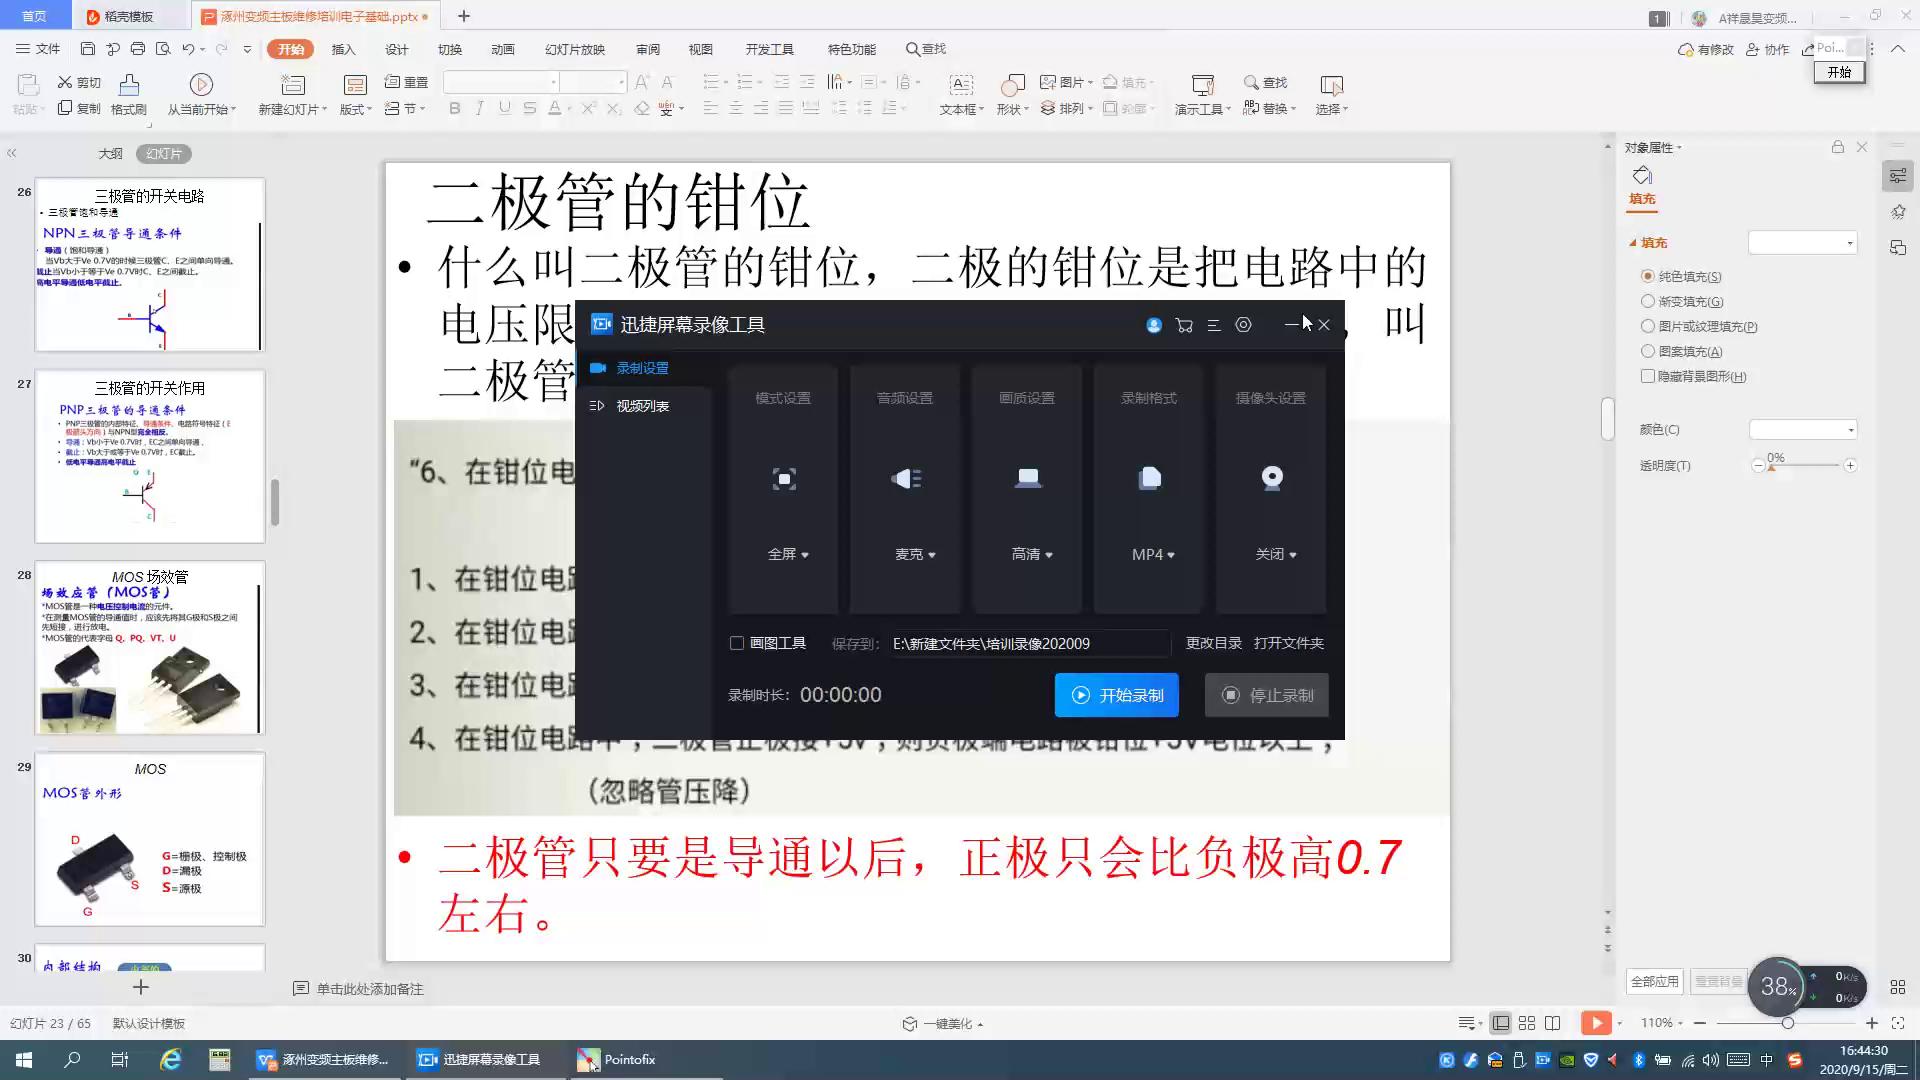Viewport: 1920px width, 1080px height.
Task: Select slide 26 三极管的开关电路 thumbnail
Action: pyautogui.click(x=150, y=265)
